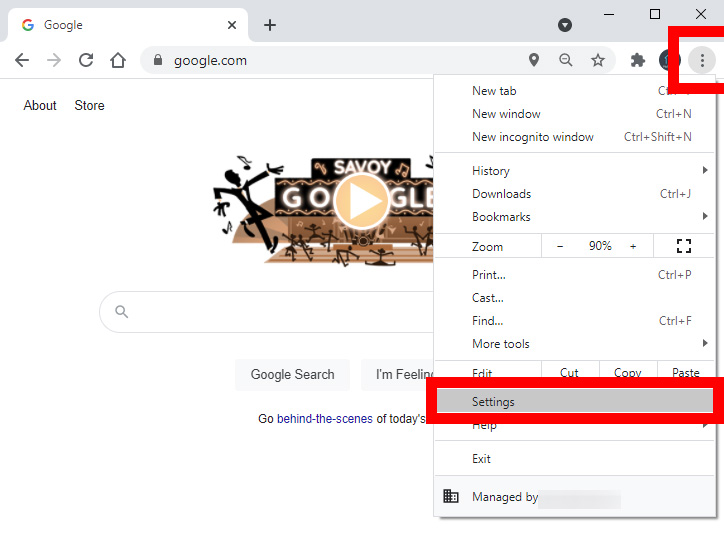Reload the page with the refresh icon

86,60
